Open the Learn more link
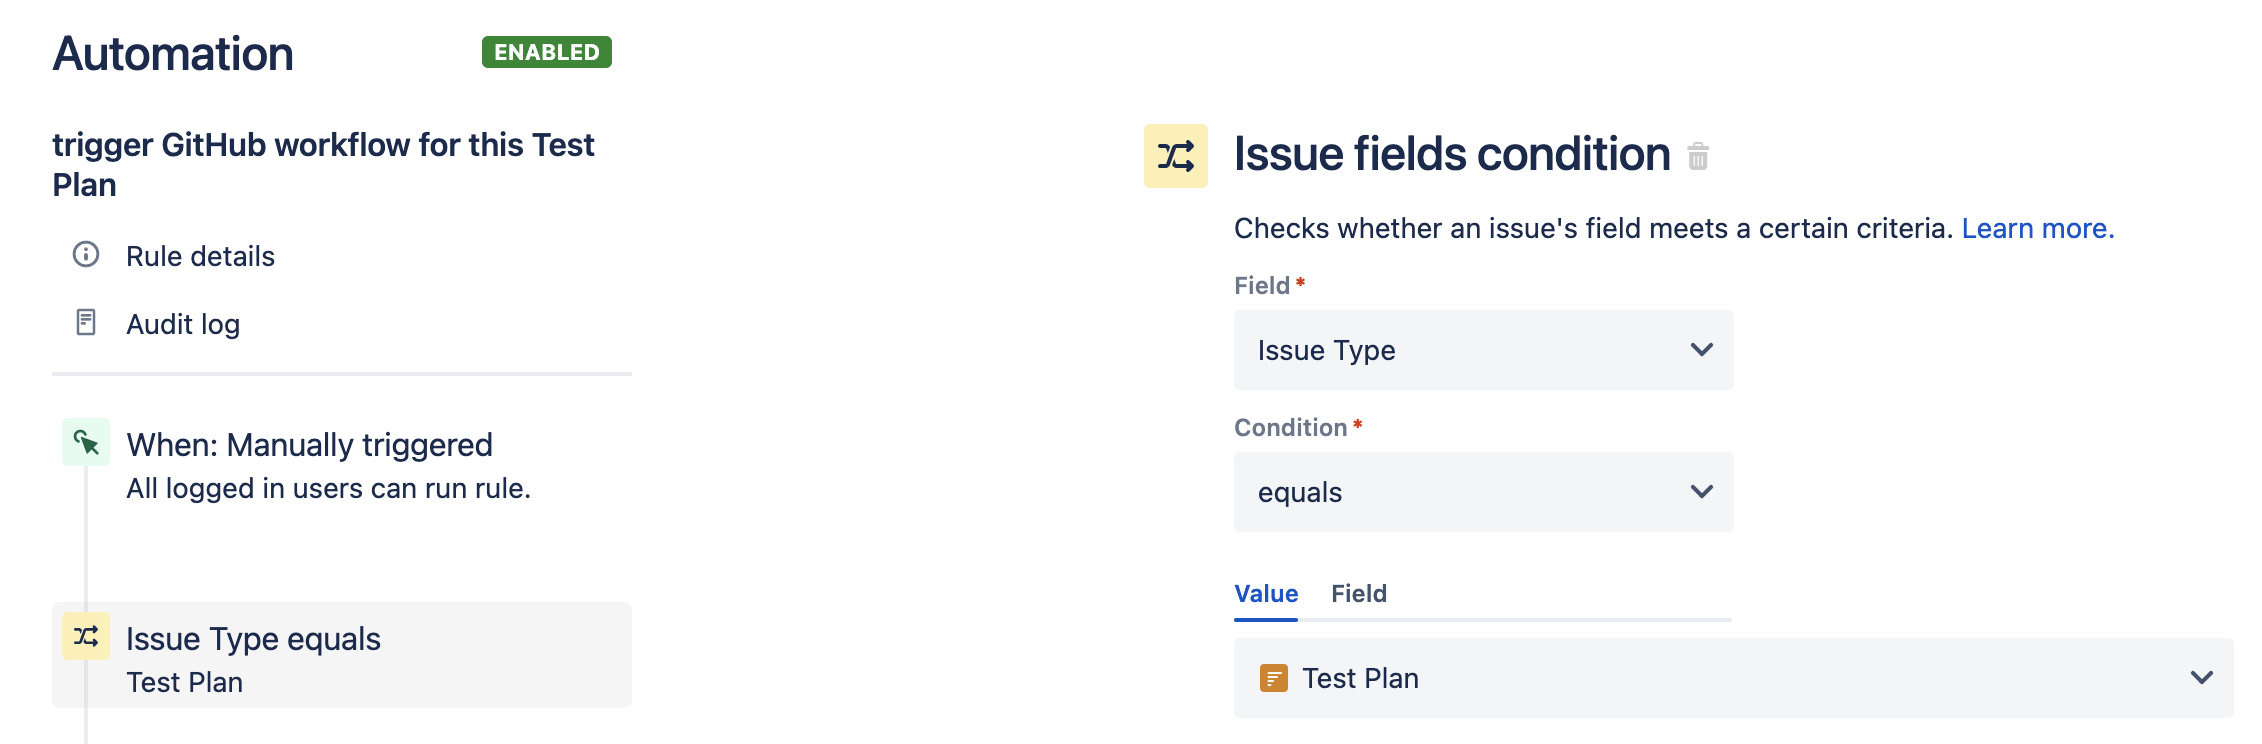The width and height of the screenshot is (2262, 744). tap(2038, 228)
